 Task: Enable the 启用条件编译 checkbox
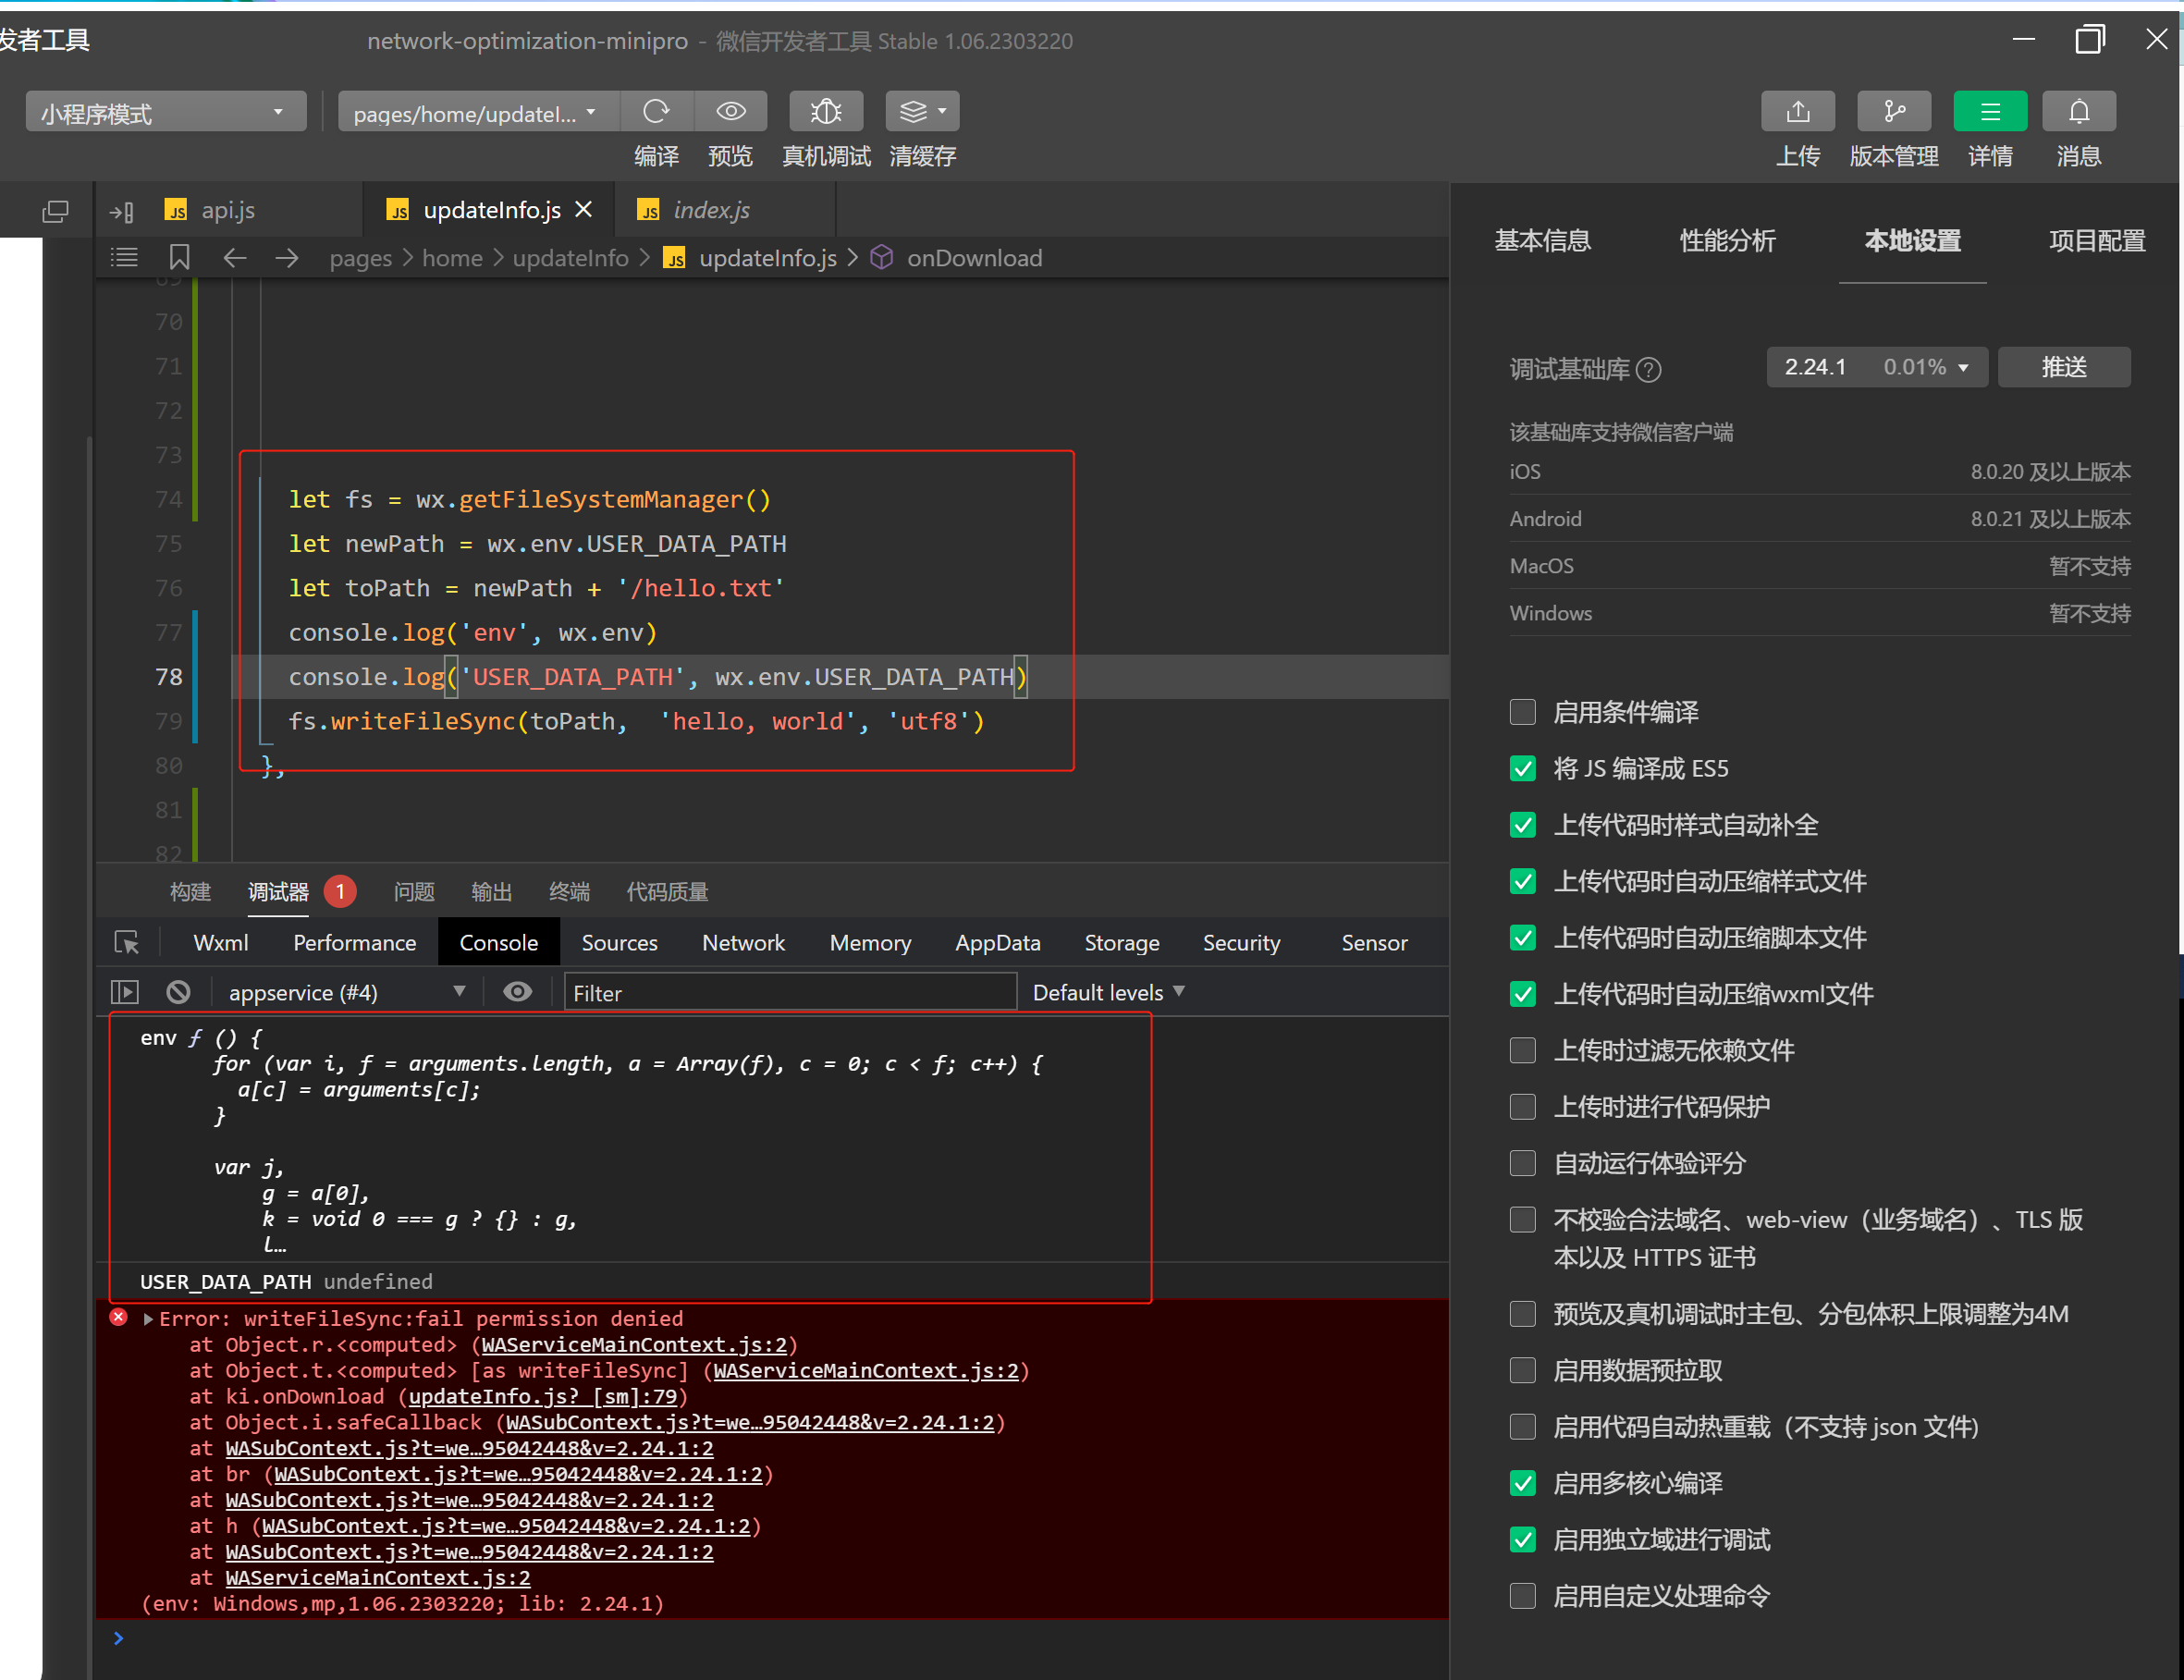click(x=1522, y=712)
